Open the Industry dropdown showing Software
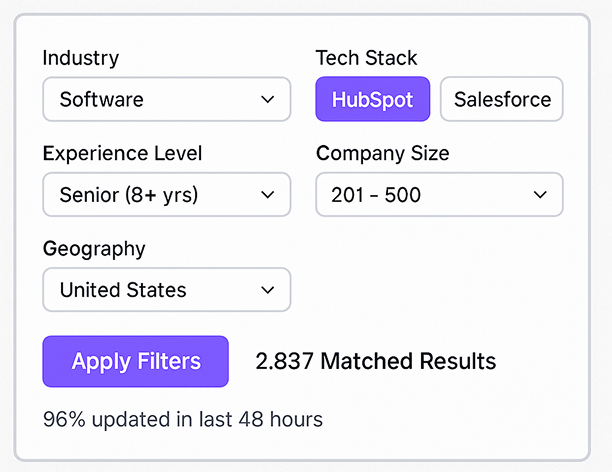 [166, 99]
